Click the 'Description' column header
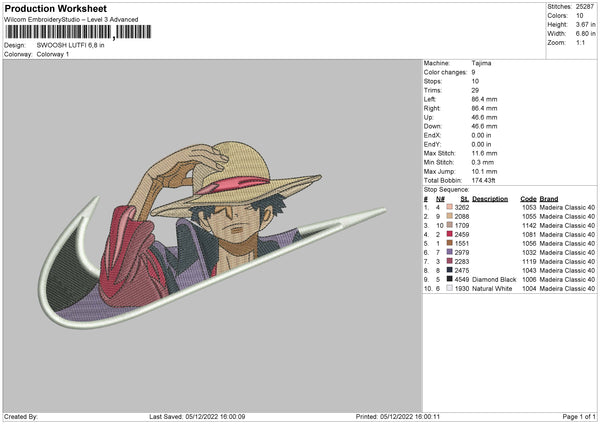 tap(490, 199)
